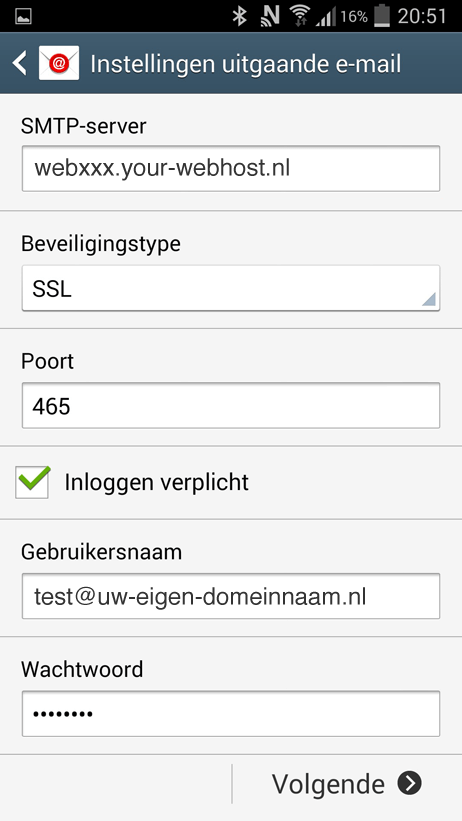Focus the SMTP-server input field
Viewport: 462px width, 821px height.
(231, 169)
